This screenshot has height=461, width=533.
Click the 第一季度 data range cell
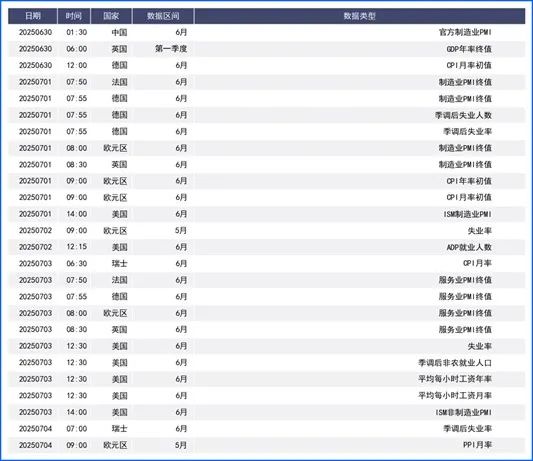[171, 49]
